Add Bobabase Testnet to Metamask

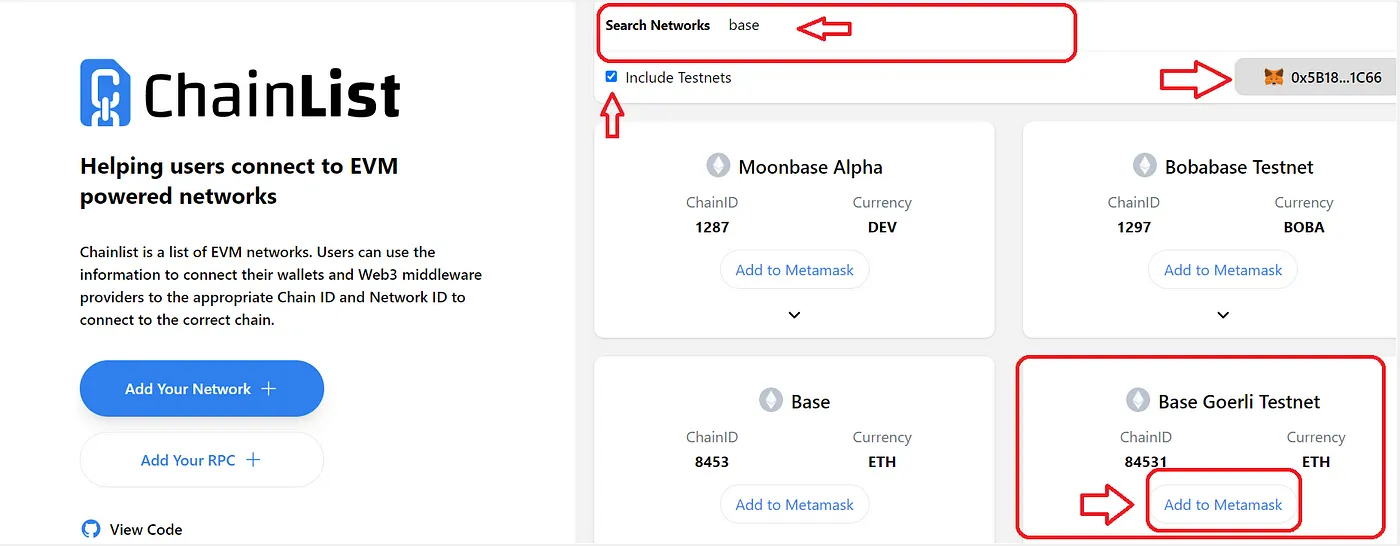pyautogui.click(x=1222, y=270)
